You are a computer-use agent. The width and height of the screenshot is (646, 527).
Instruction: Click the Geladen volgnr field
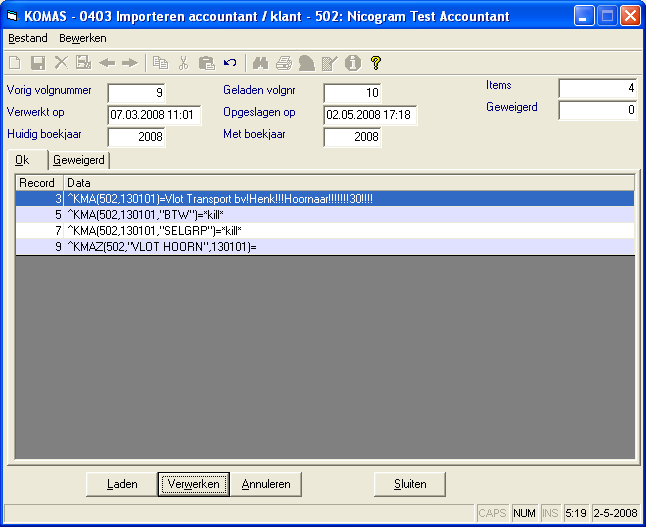click(x=352, y=93)
